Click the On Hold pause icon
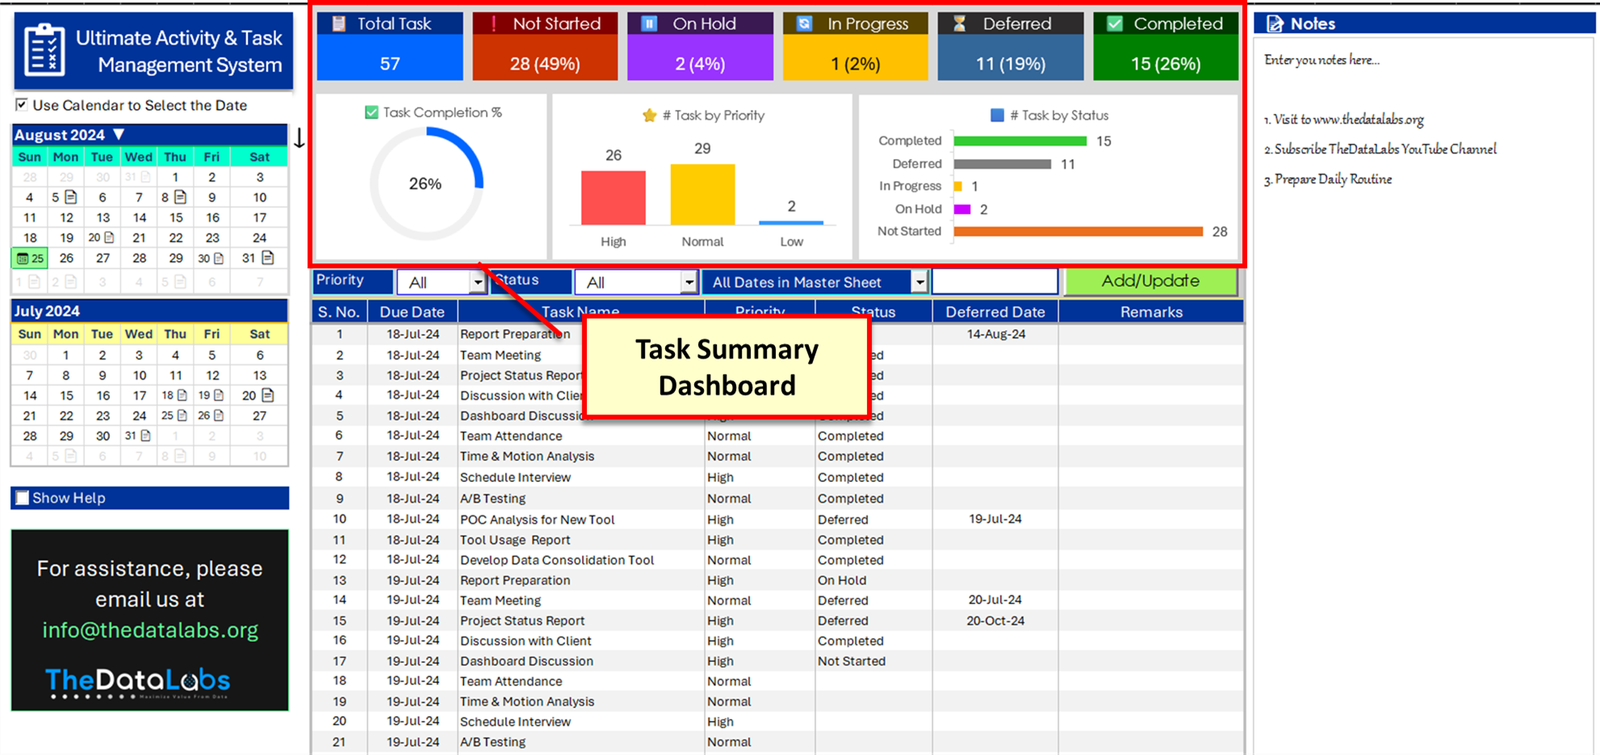 (x=649, y=23)
